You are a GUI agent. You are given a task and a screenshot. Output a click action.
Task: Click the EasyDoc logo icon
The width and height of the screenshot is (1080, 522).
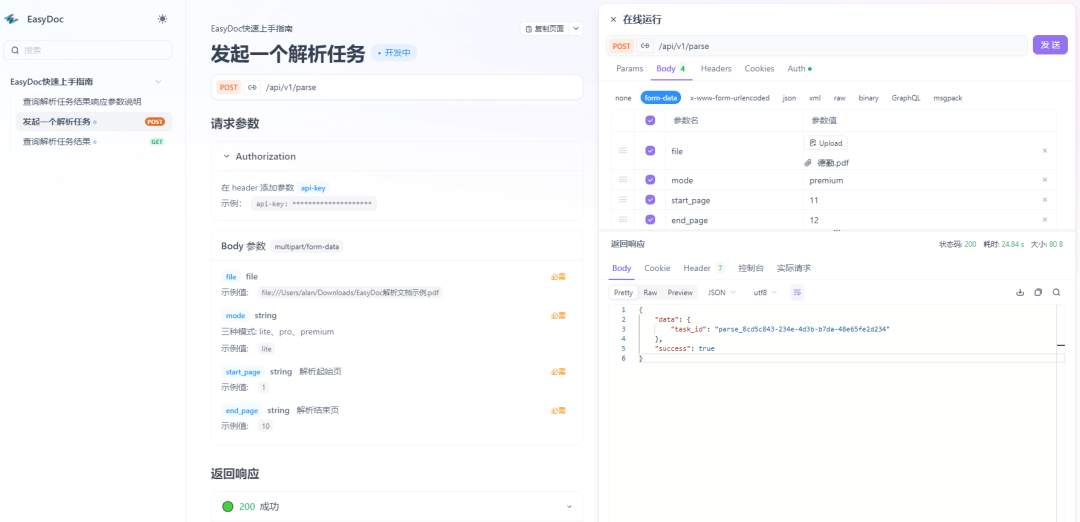click(x=12, y=19)
